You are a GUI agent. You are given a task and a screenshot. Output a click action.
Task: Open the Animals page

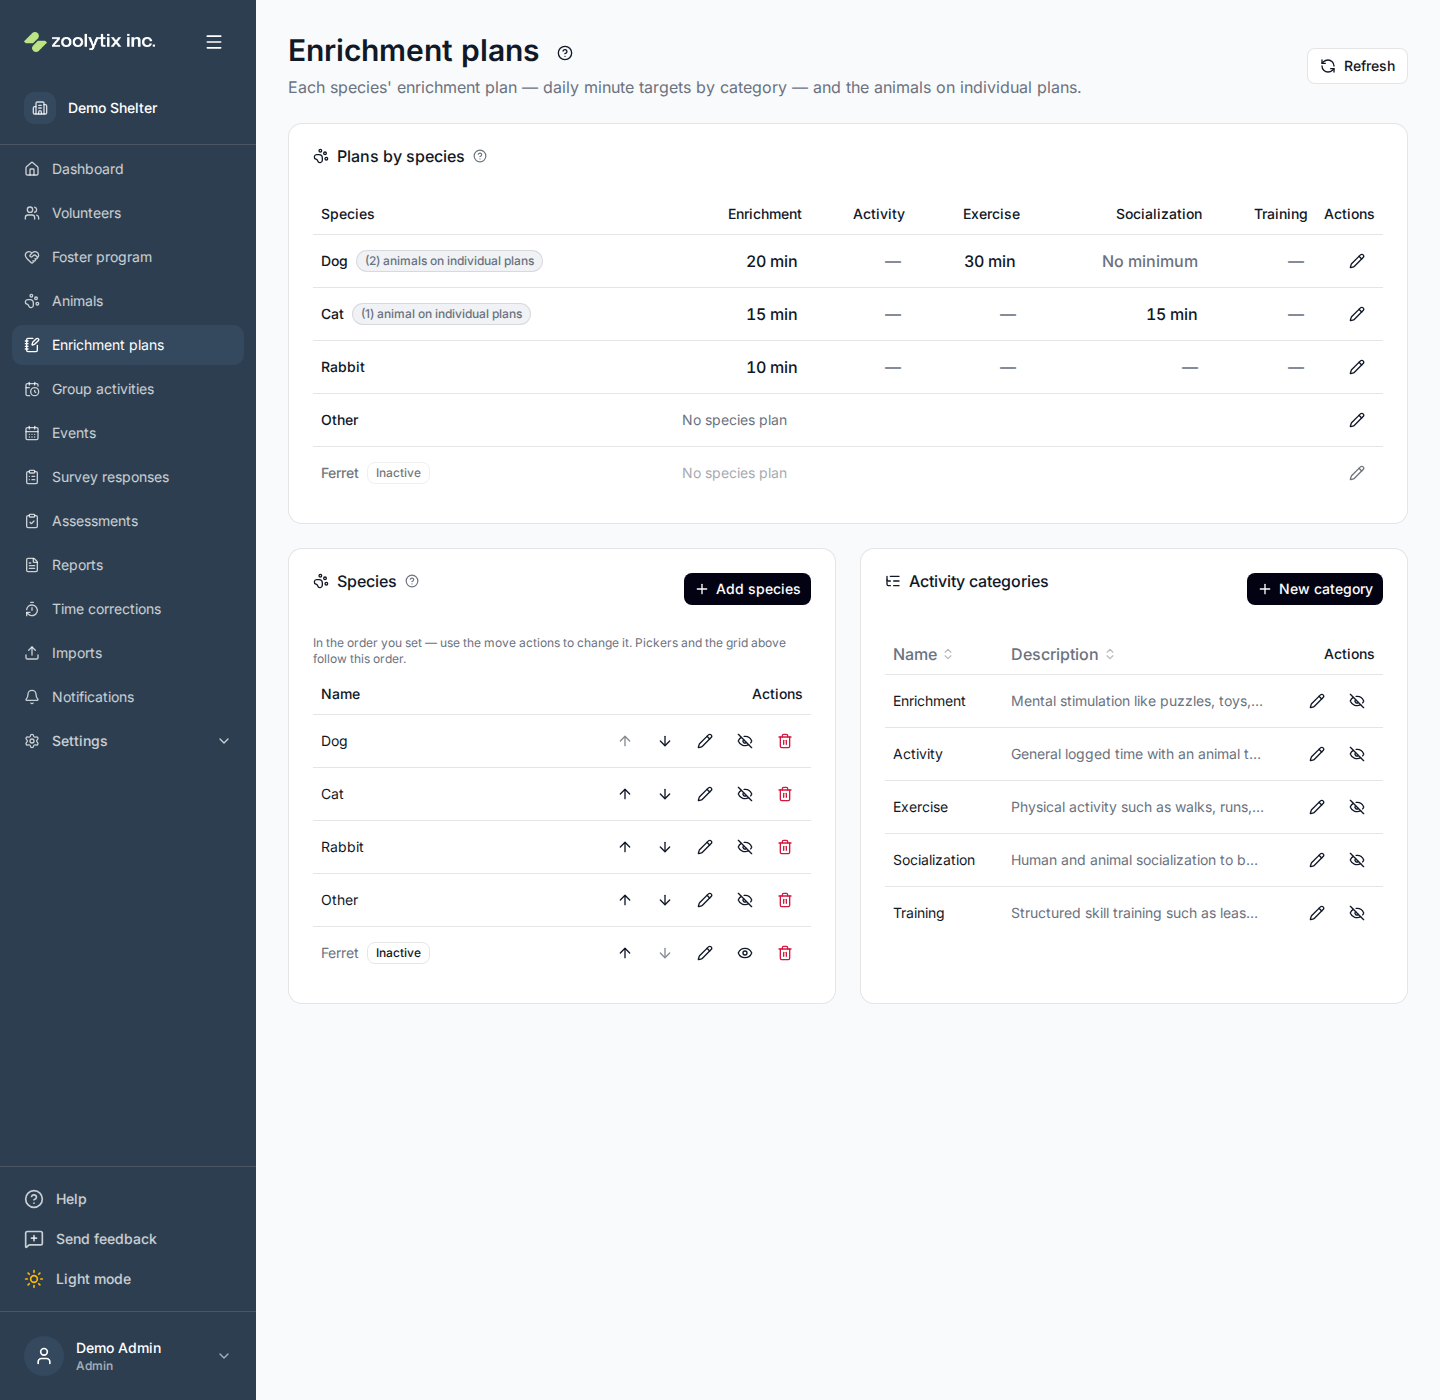click(x=128, y=301)
